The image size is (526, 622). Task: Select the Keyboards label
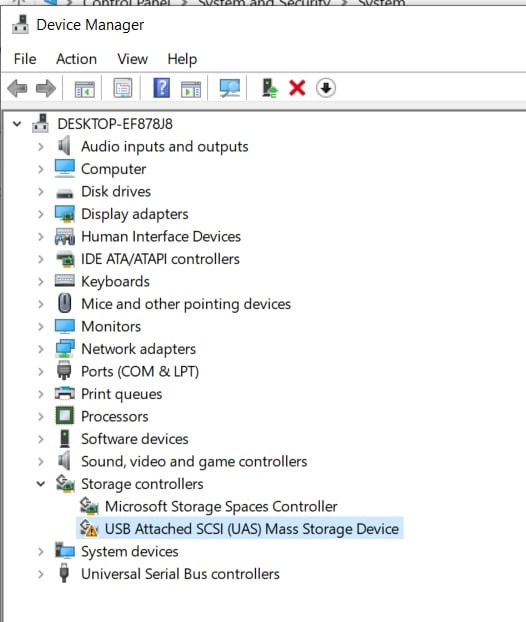115,282
